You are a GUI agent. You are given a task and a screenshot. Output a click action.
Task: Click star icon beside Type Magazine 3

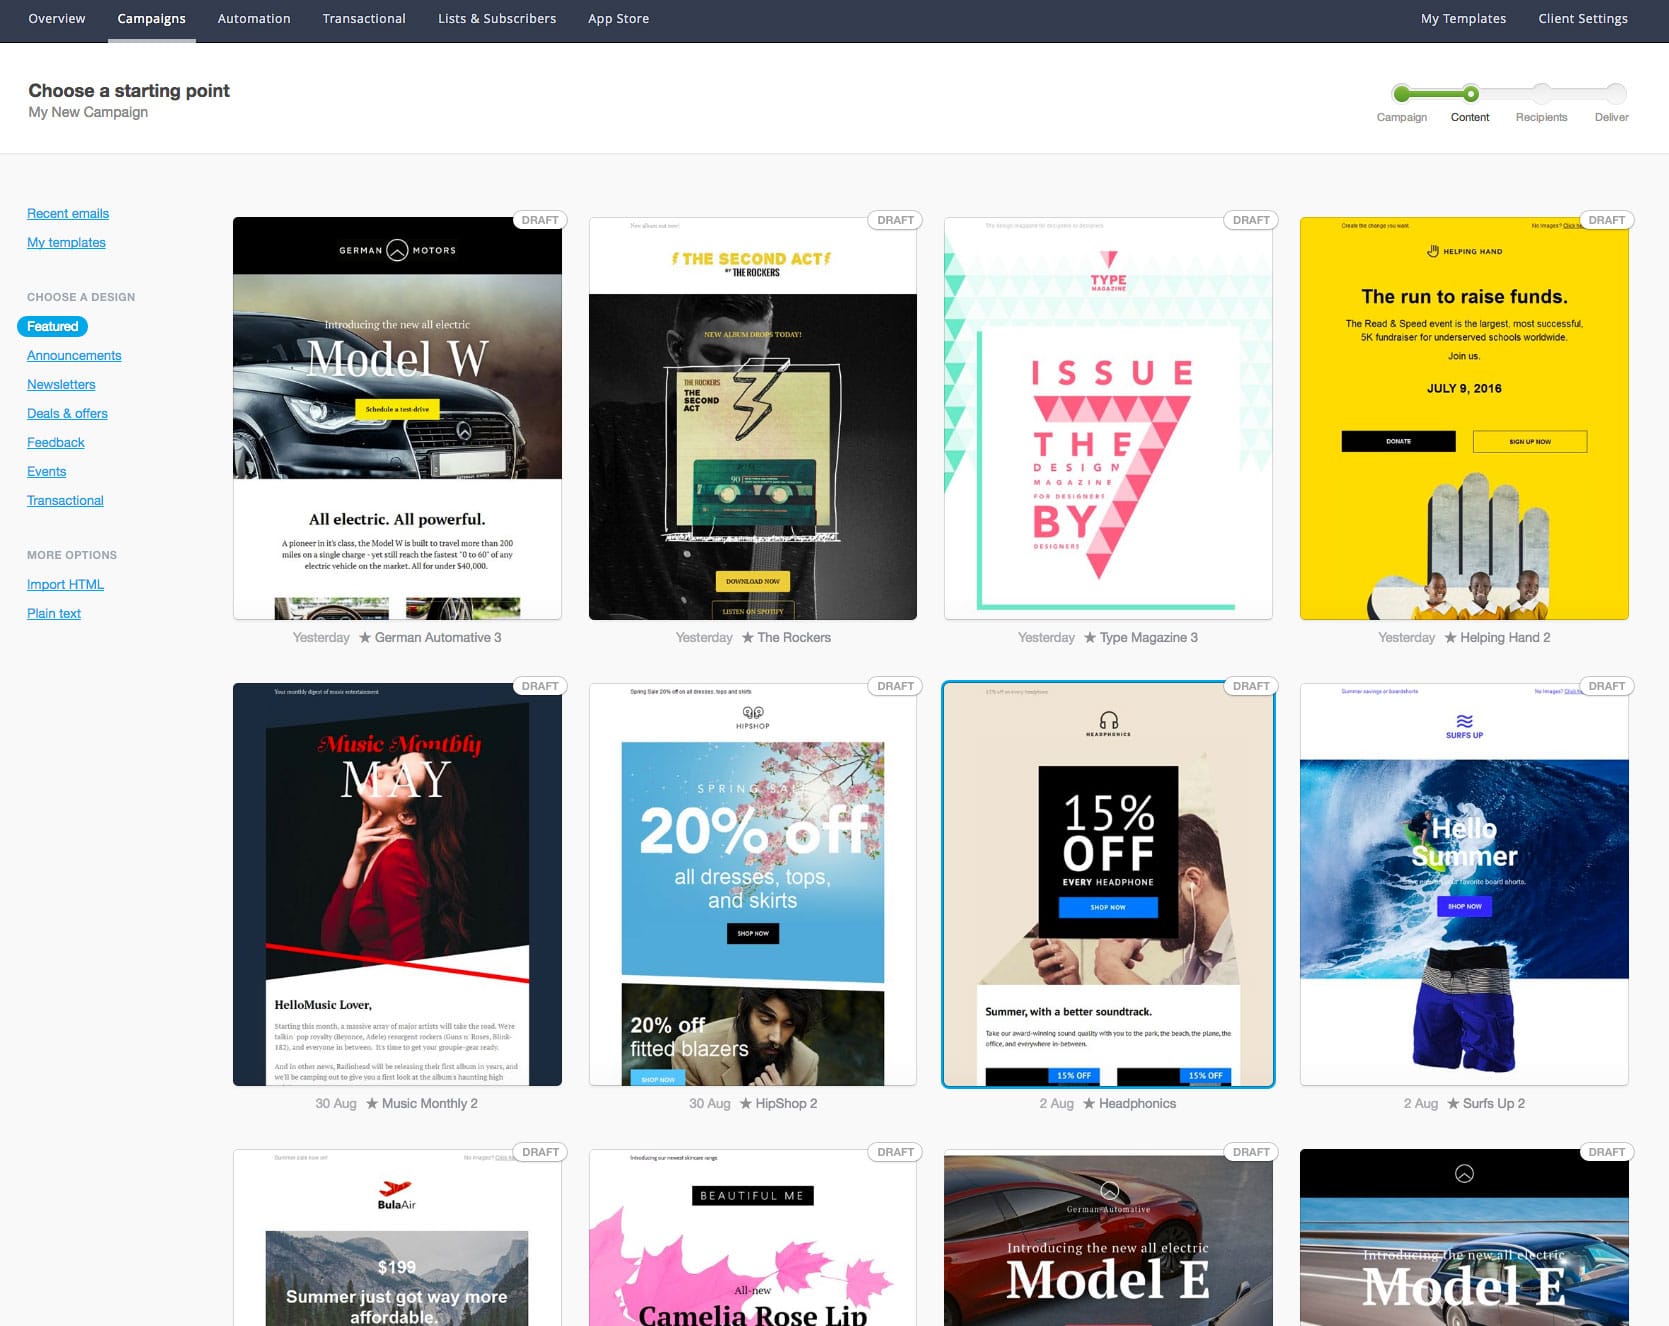click(1090, 637)
